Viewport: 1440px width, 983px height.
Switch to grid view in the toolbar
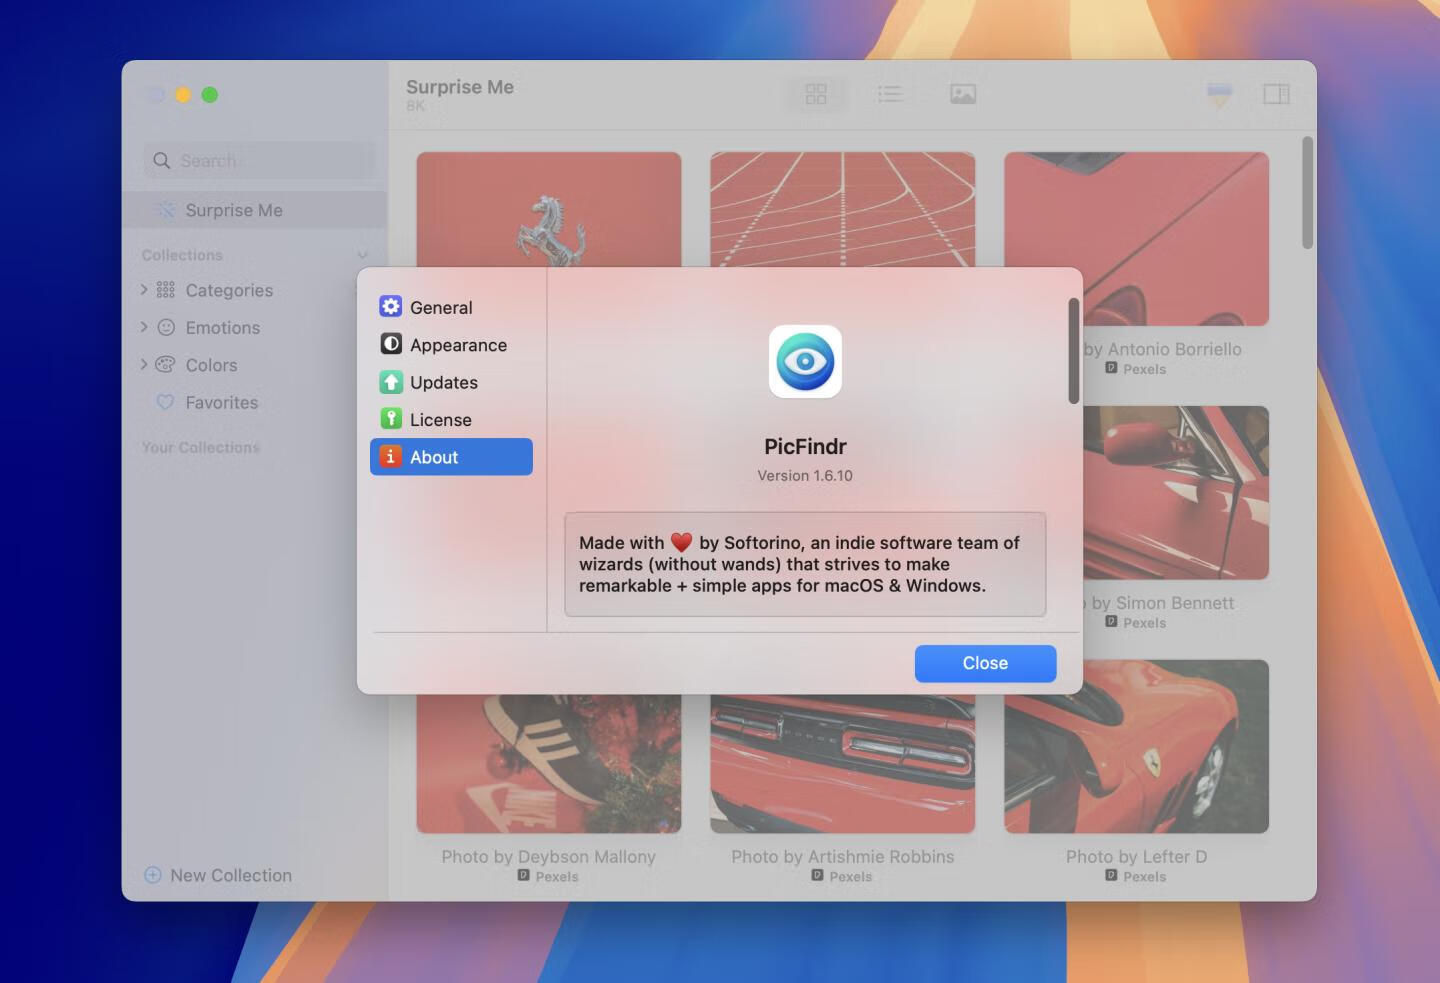pos(816,94)
